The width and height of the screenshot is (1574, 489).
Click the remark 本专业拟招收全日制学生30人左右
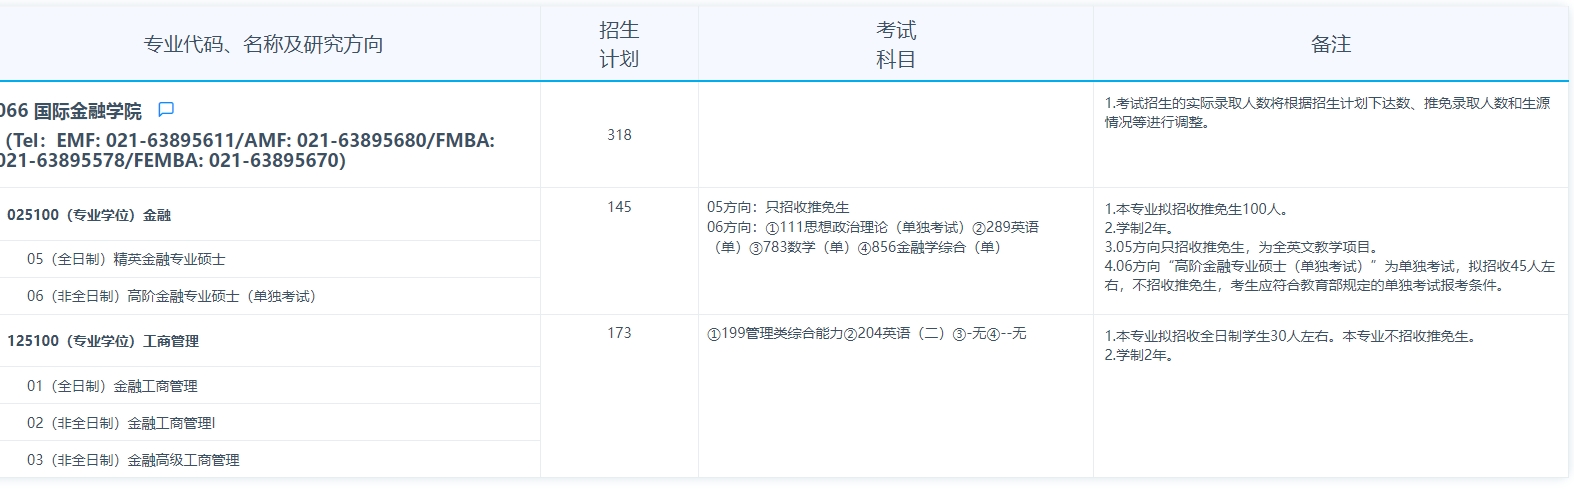(x=1290, y=336)
